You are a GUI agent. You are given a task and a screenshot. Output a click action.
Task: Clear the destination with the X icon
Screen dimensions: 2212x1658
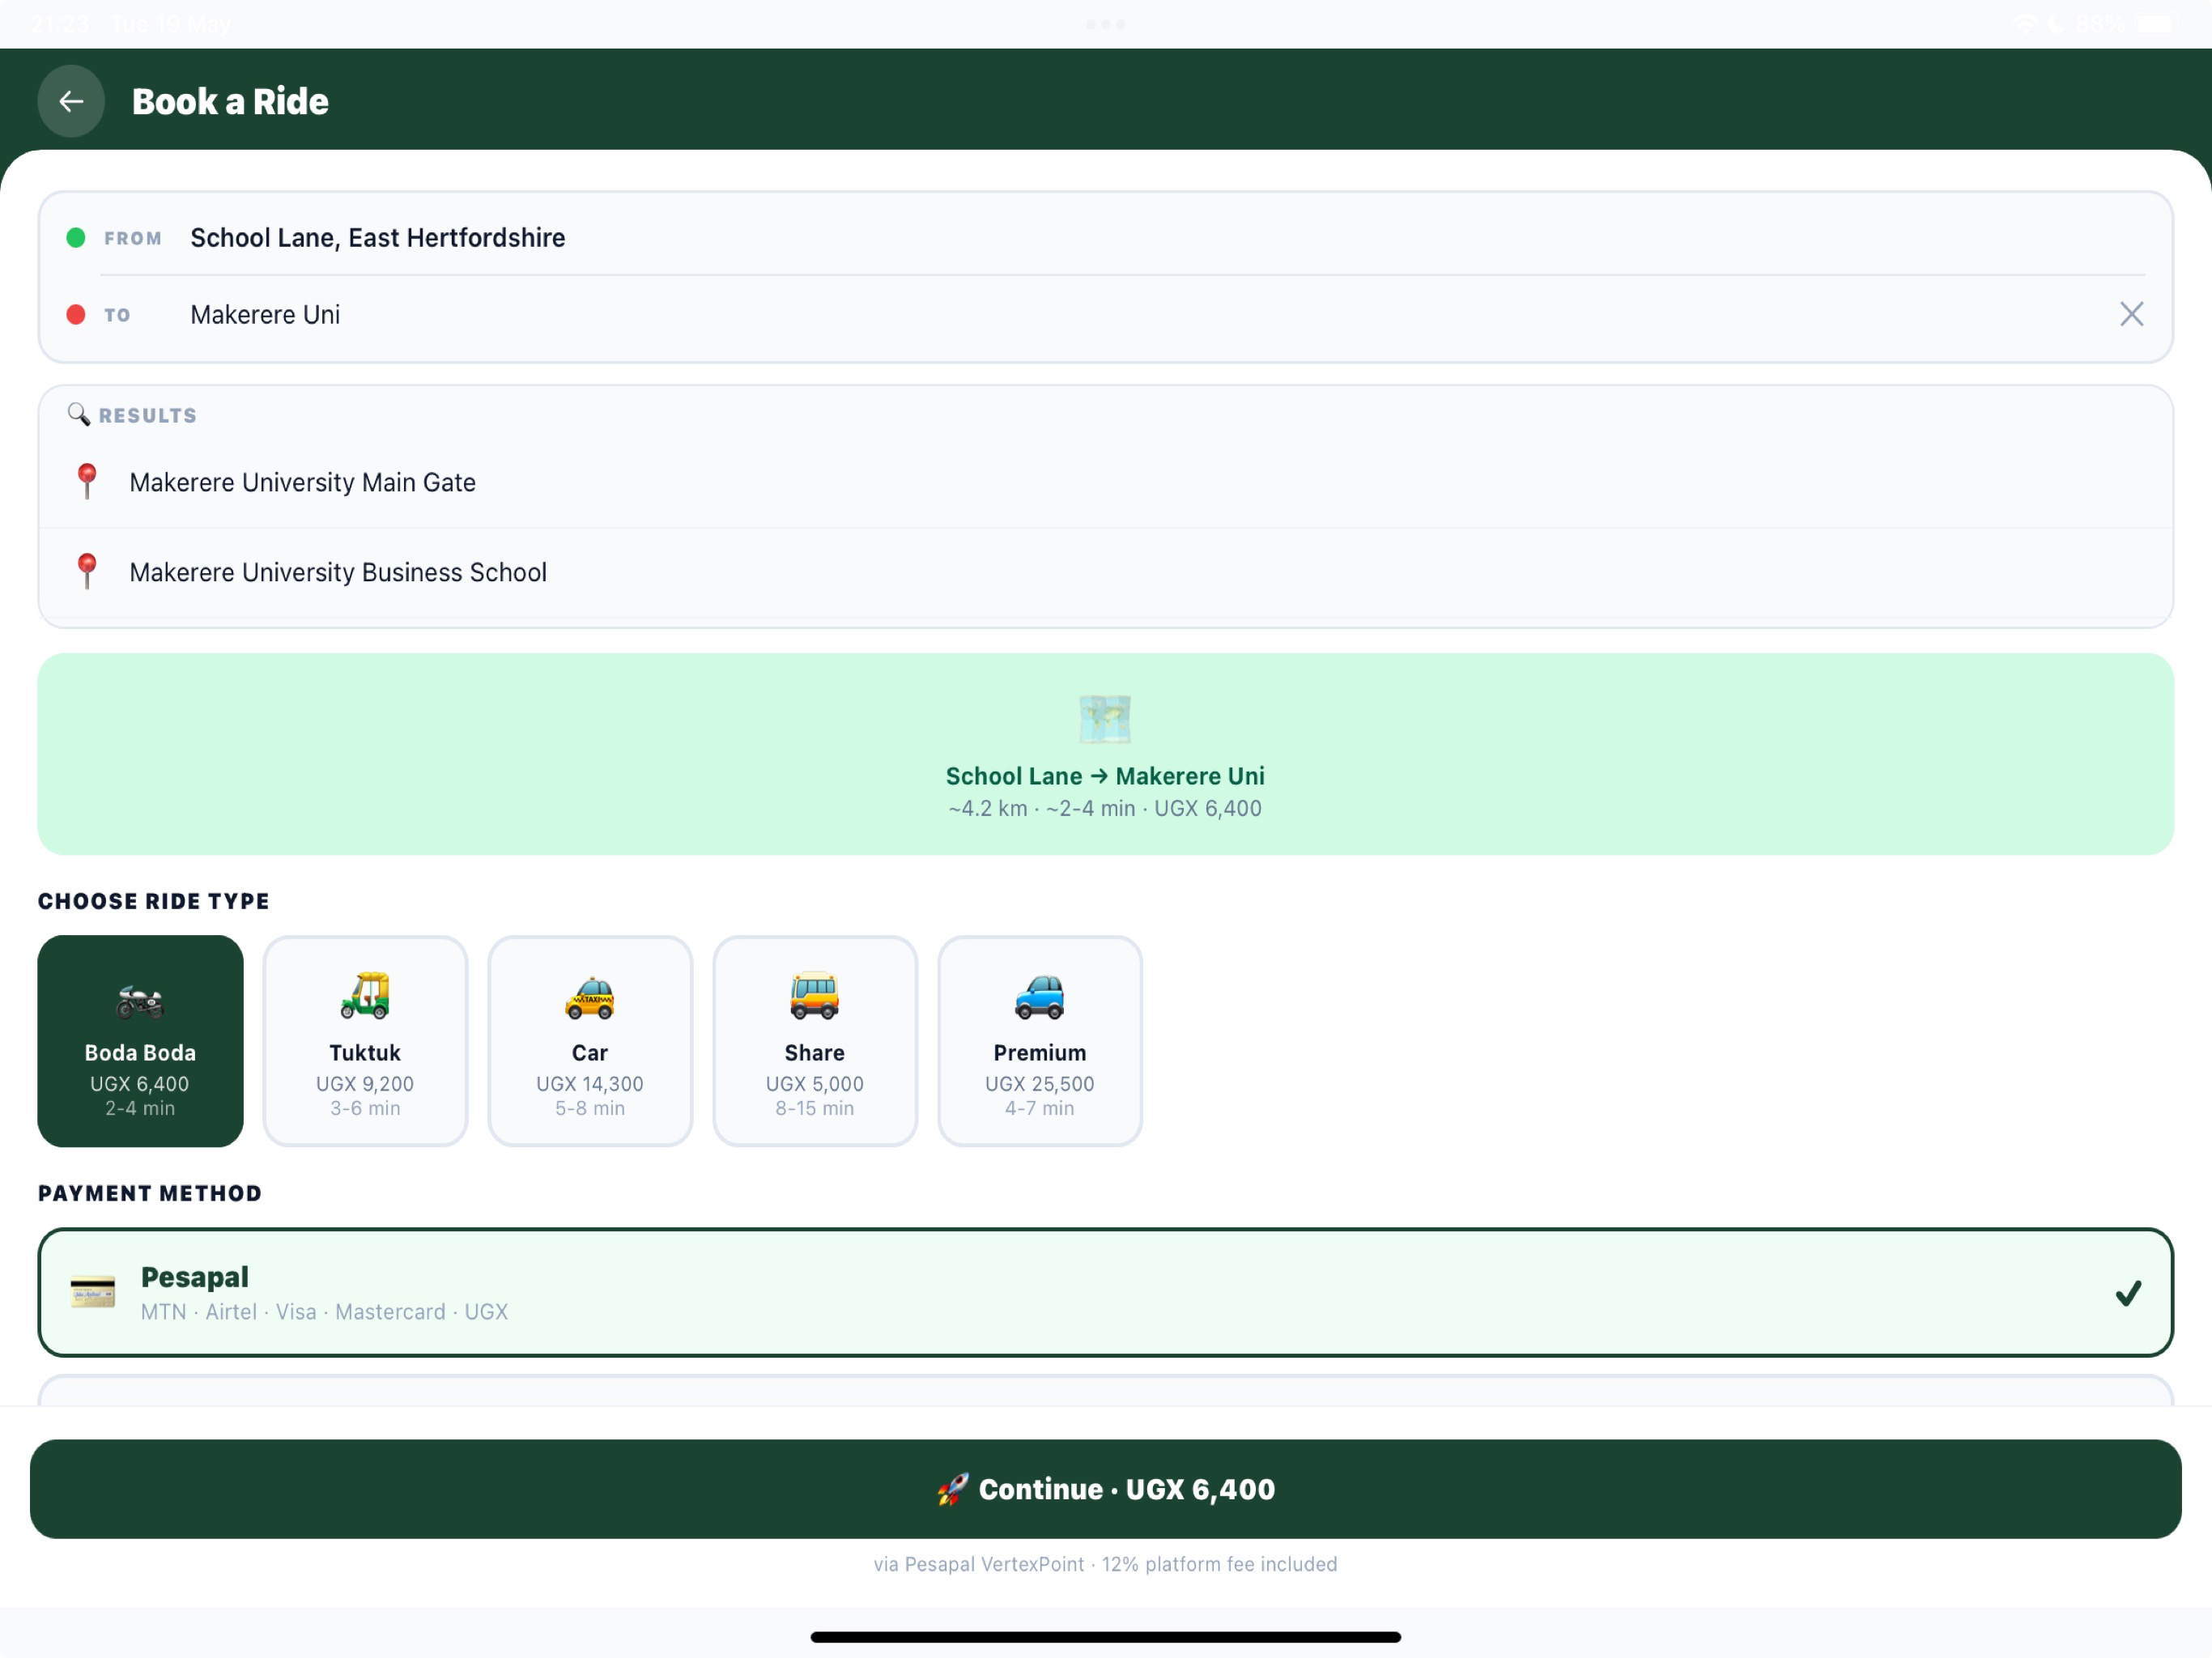pyautogui.click(x=2131, y=314)
